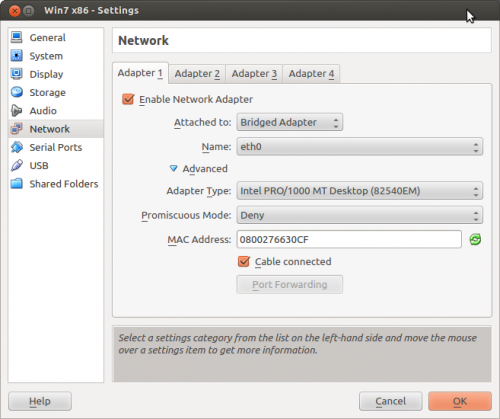Switch to the Adapter 2 tab
The width and height of the screenshot is (500, 419).
197,74
